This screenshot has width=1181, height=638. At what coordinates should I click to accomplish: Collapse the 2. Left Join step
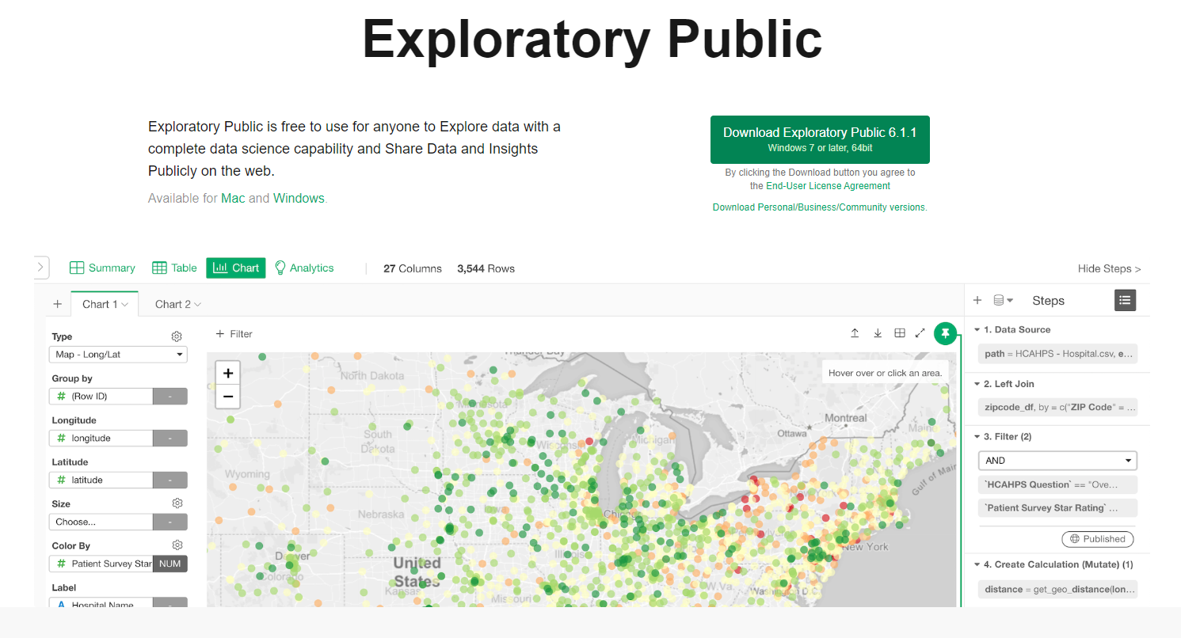pyautogui.click(x=978, y=383)
